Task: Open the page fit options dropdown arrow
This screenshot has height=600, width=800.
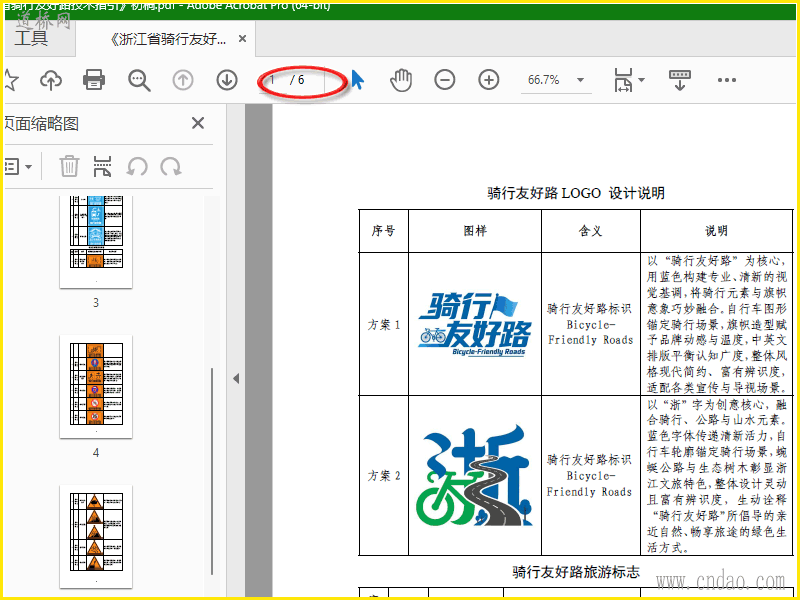Action: pos(642,80)
